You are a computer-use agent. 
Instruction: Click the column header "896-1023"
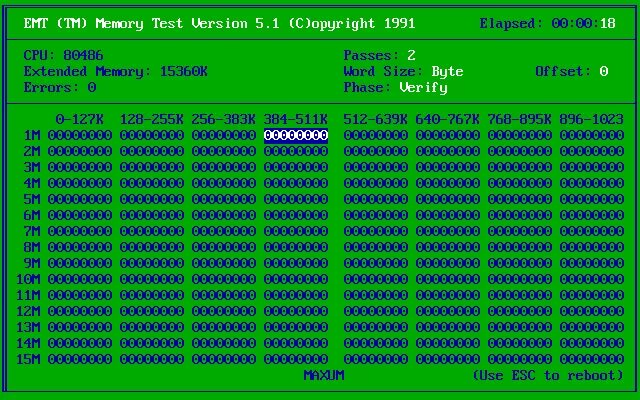click(x=592, y=119)
